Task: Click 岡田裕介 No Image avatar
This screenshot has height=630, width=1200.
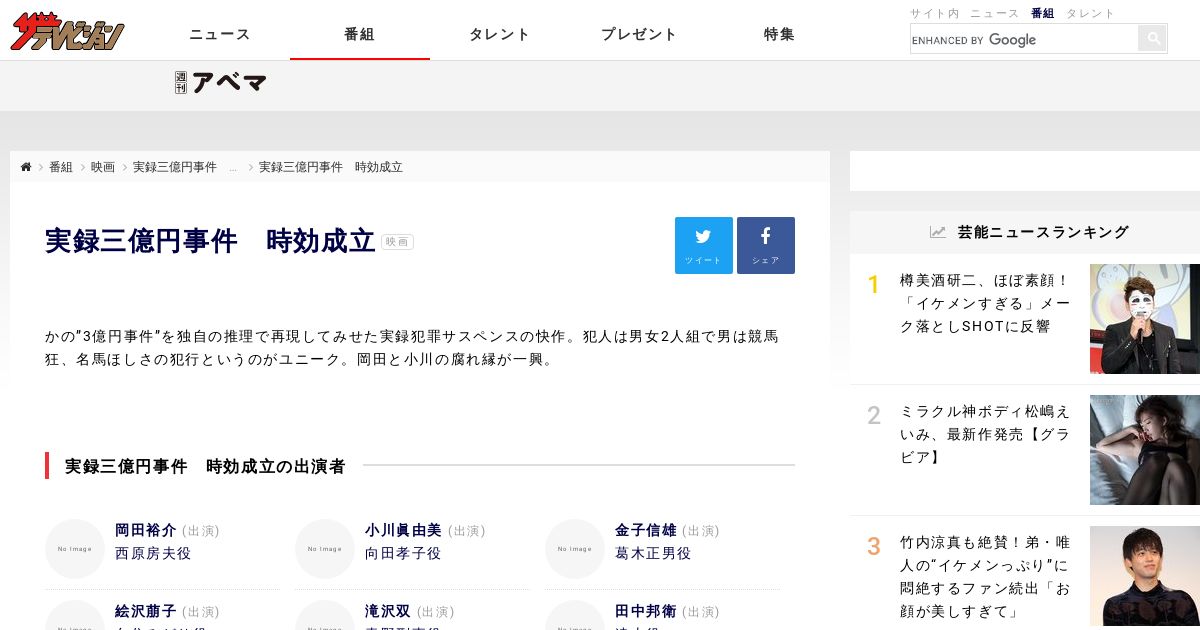Action: coord(75,548)
